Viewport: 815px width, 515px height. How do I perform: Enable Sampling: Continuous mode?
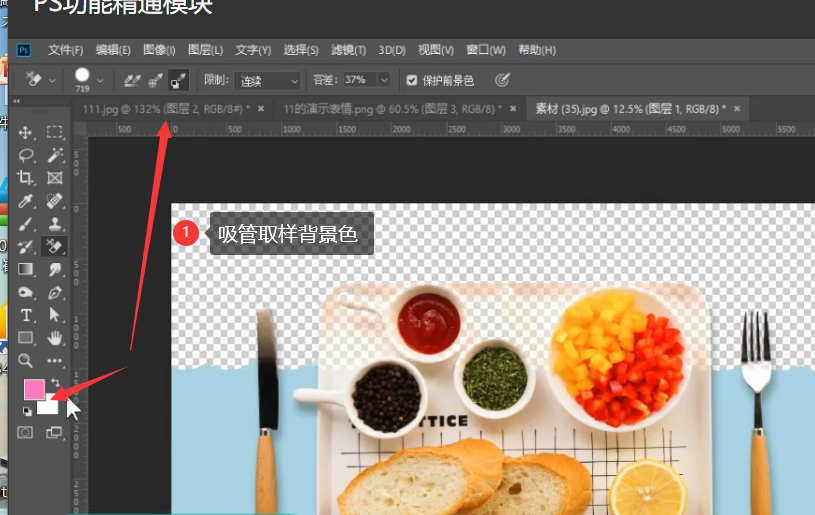pyautogui.click(x=132, y=80)
